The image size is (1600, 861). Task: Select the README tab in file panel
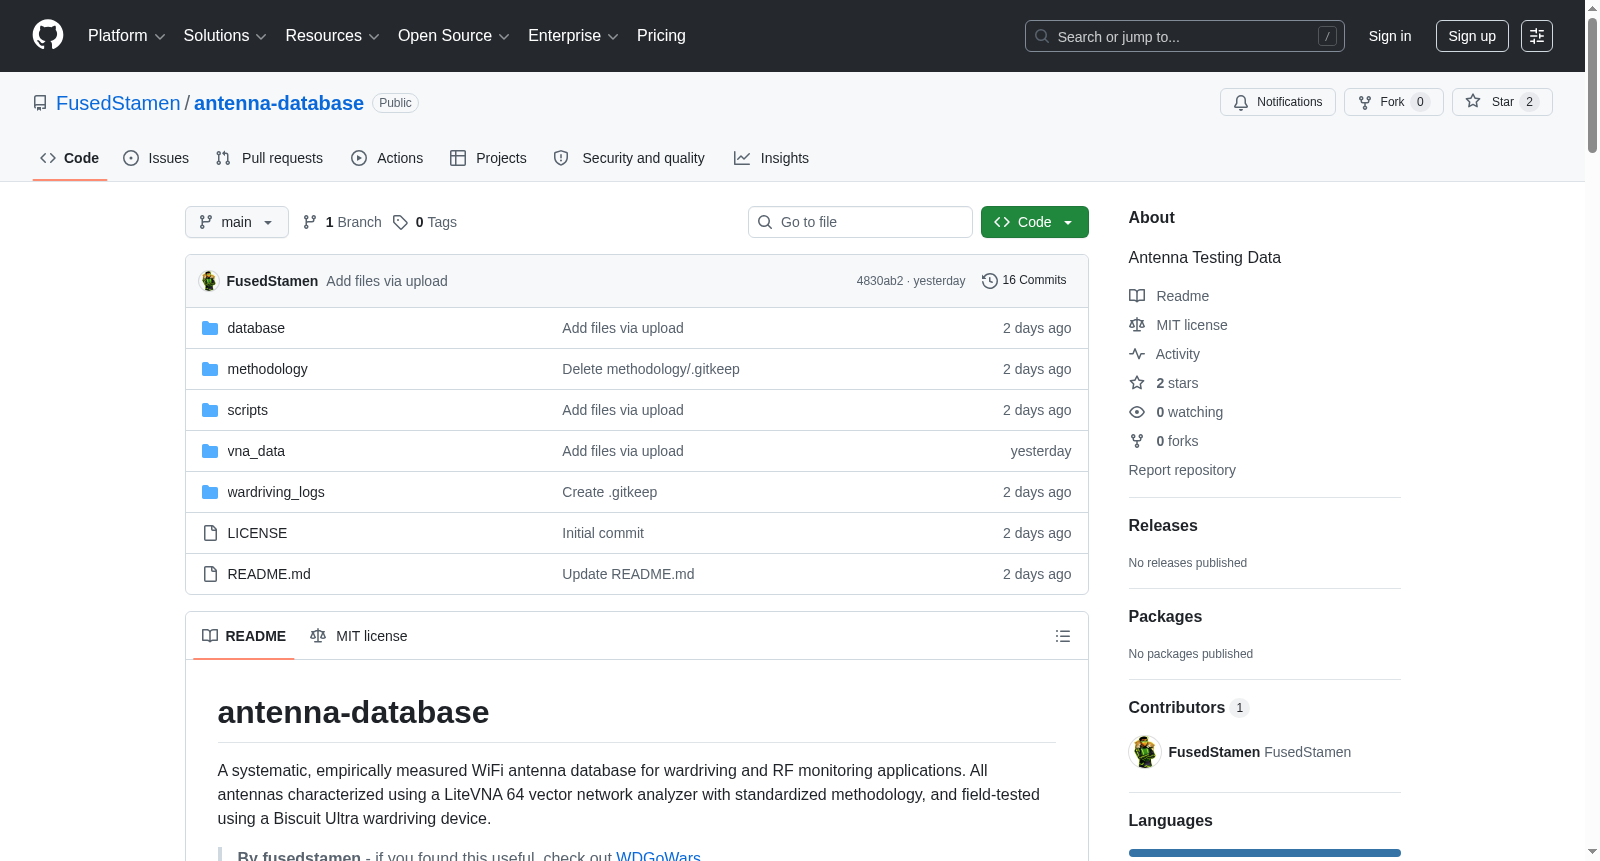click(x=244, y=636)
